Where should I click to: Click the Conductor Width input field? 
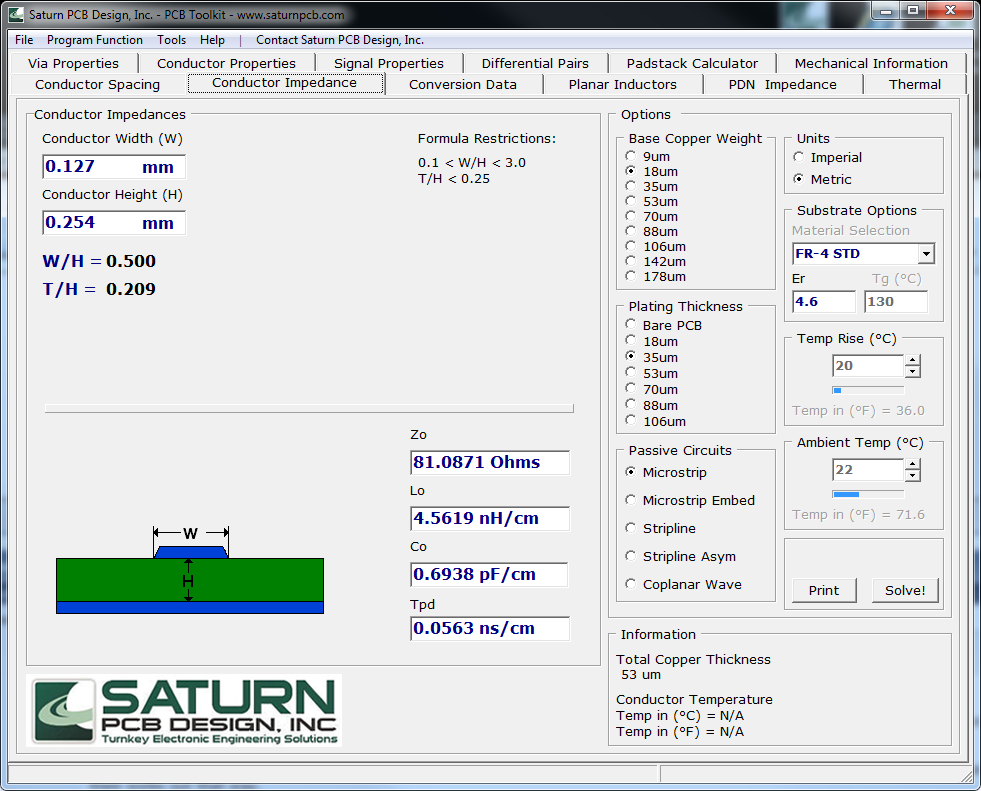pos(114,166)
